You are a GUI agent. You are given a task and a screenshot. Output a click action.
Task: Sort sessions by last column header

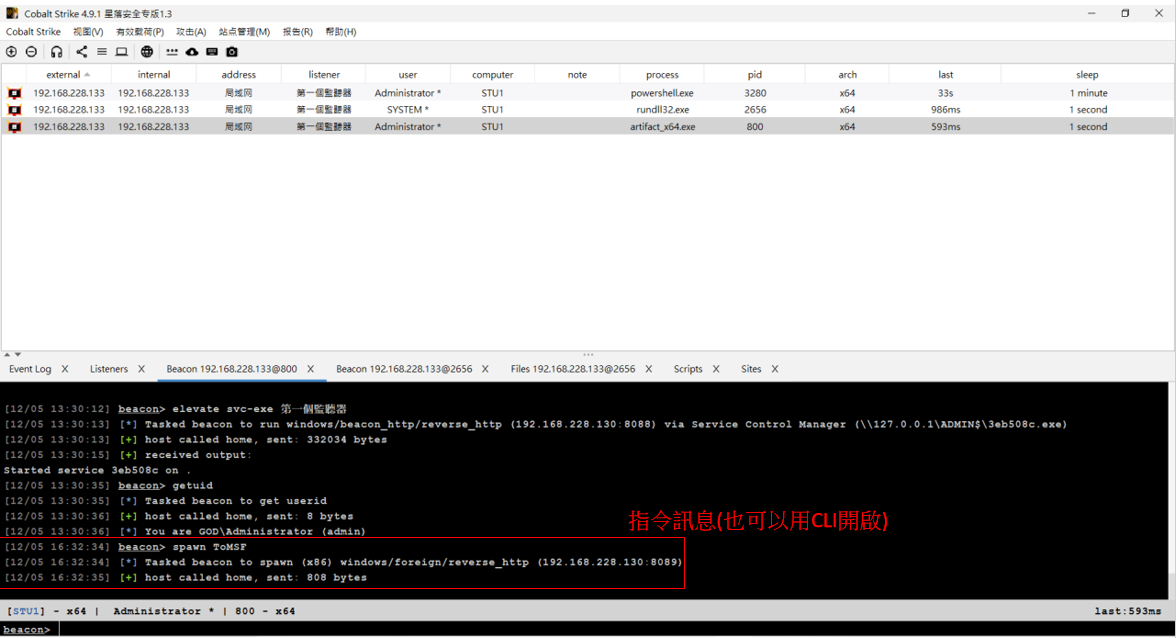tap(945, 74)
